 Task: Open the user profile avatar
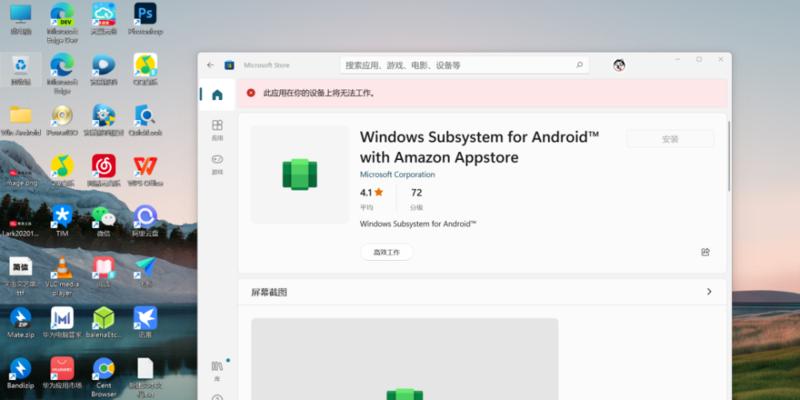tap(619, 65)
